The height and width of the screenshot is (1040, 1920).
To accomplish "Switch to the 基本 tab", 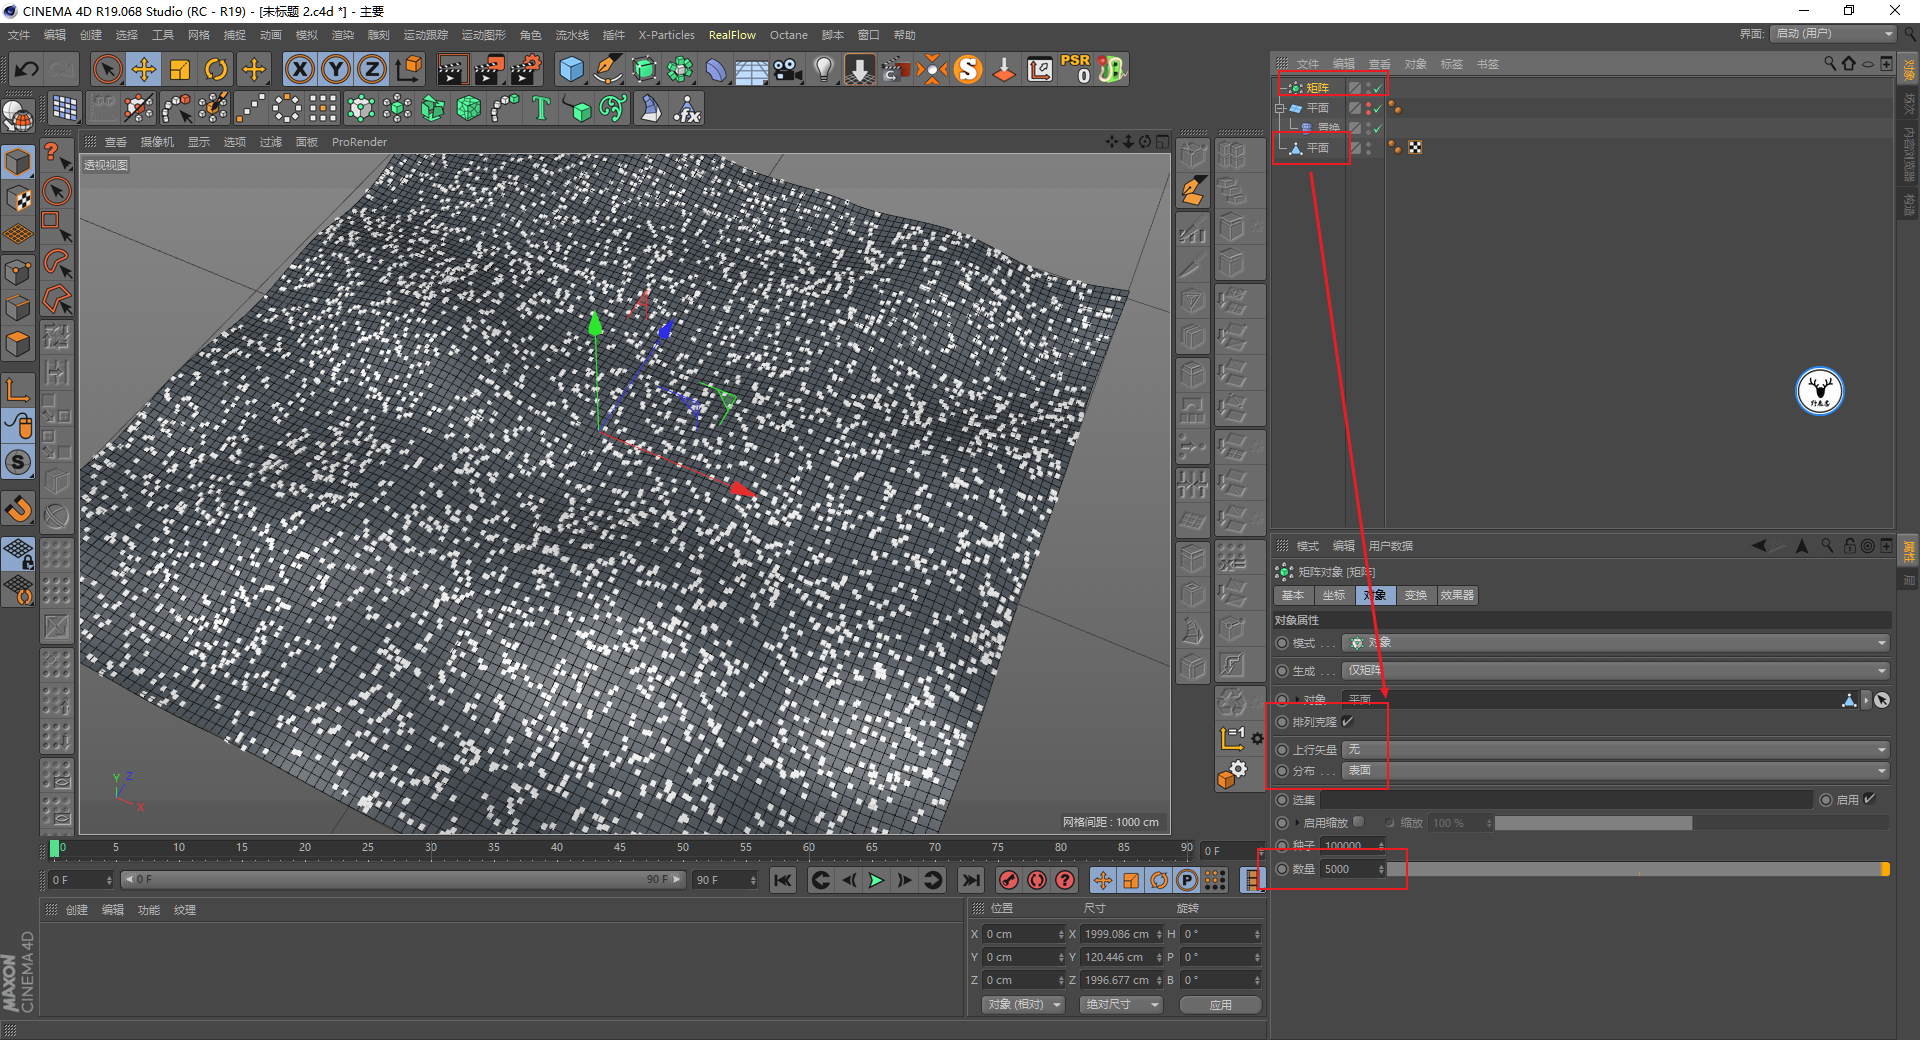I will click(1293, 595).
